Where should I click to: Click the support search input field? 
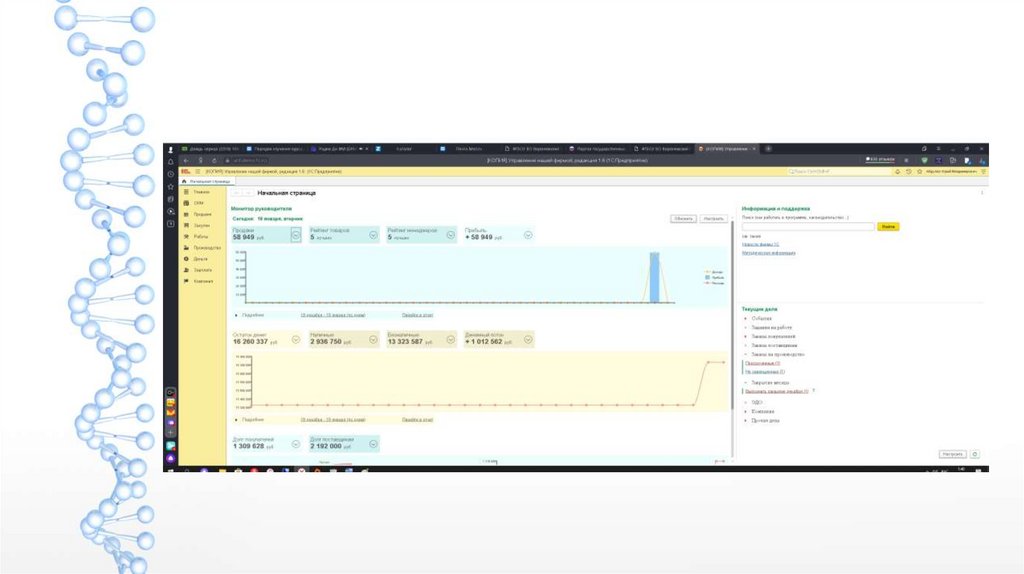coord(808,227)
